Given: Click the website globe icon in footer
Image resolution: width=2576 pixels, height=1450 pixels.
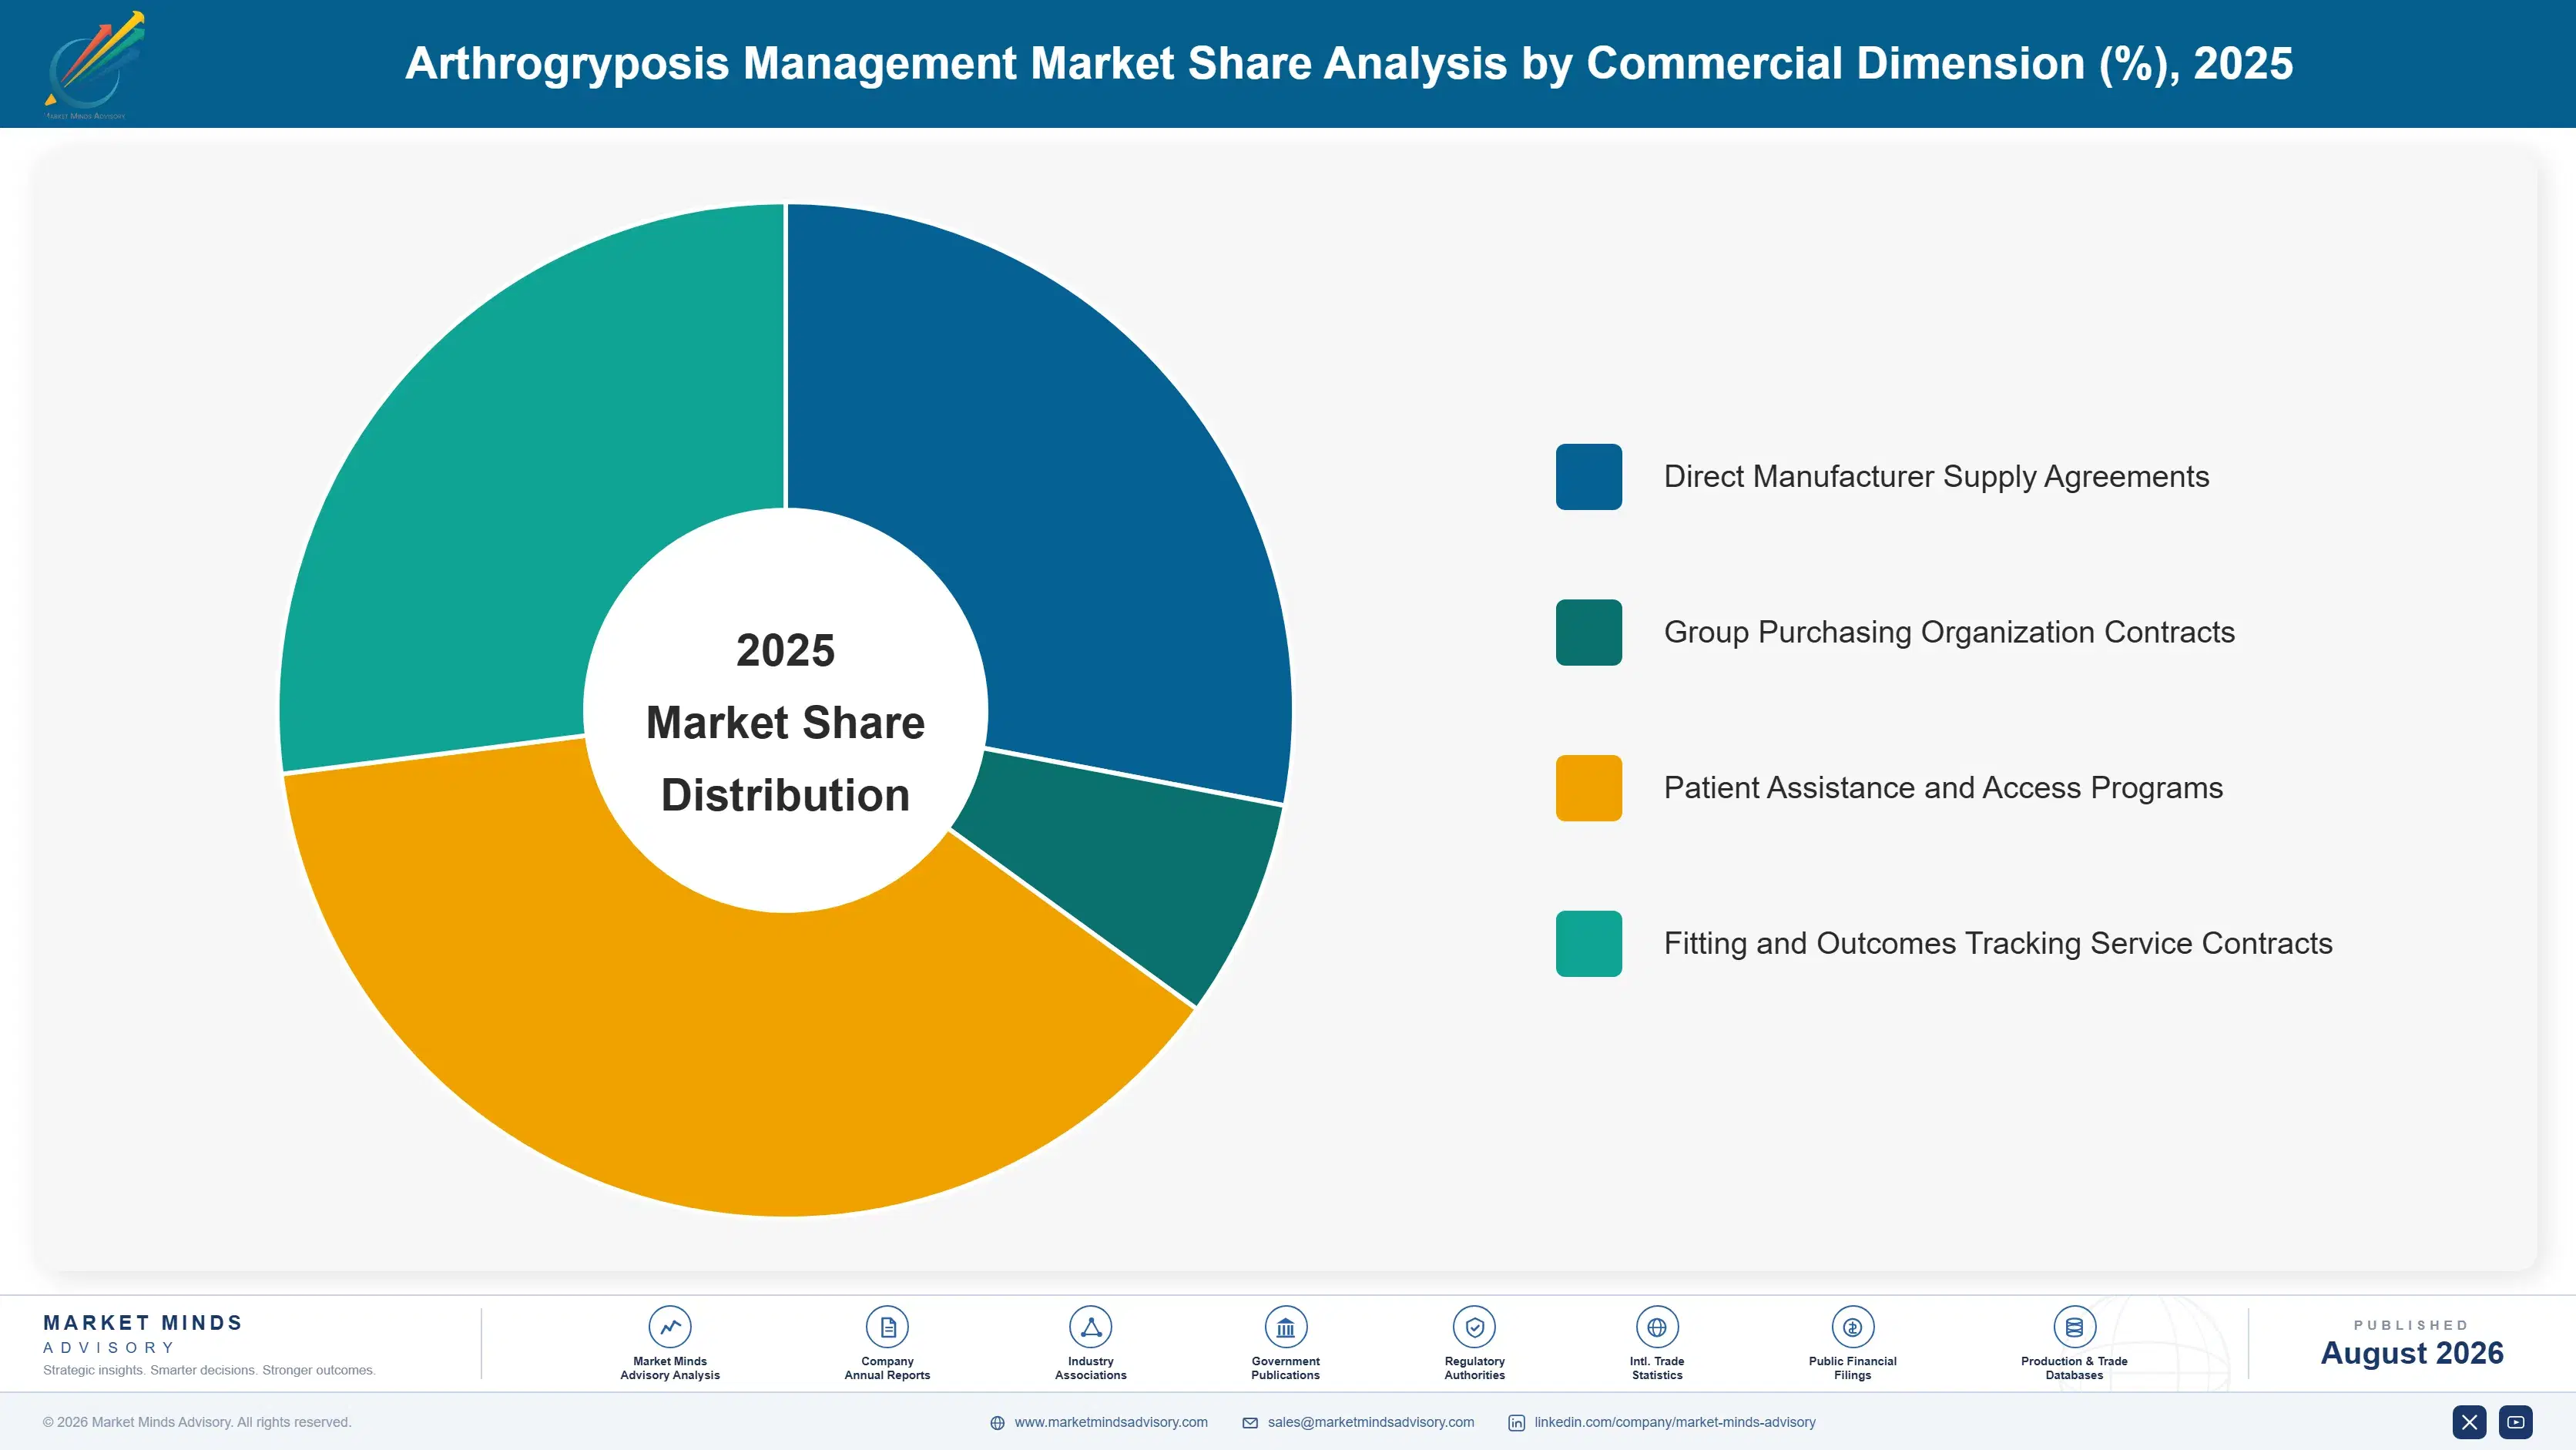Looking at the screenshot, I should tap(997, 1423).
